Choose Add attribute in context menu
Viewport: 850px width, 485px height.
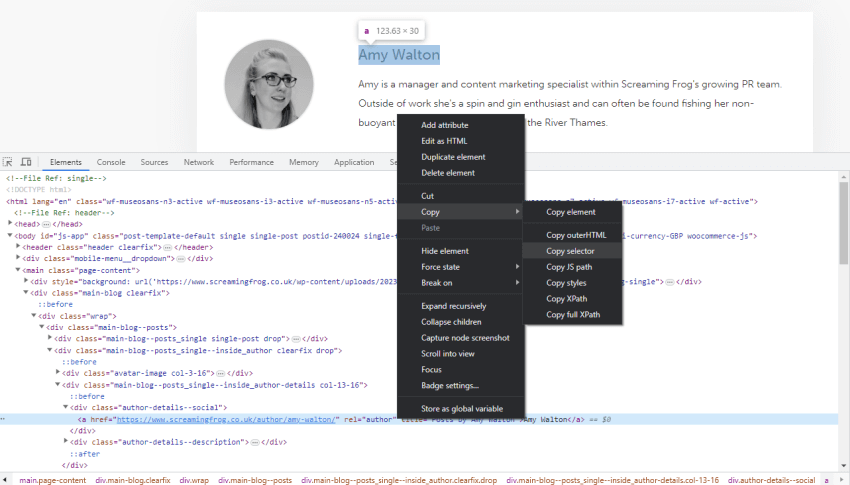(x=461, y=125)
